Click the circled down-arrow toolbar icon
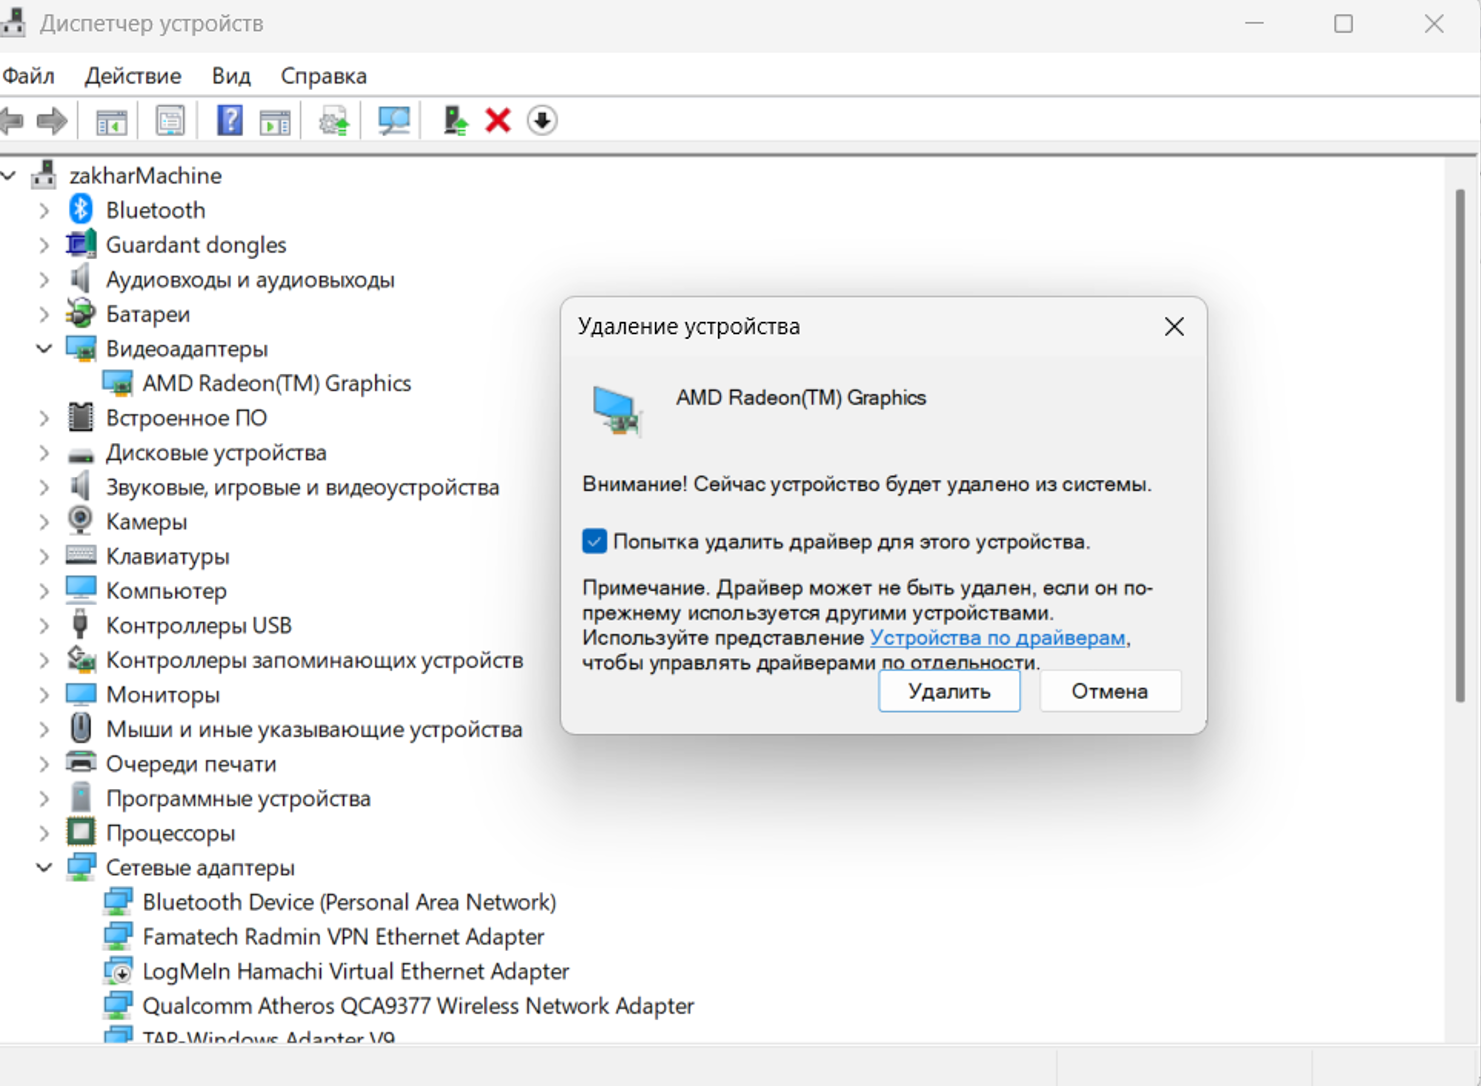Viewport: 1481px width, 1090px height. (542, 121)
